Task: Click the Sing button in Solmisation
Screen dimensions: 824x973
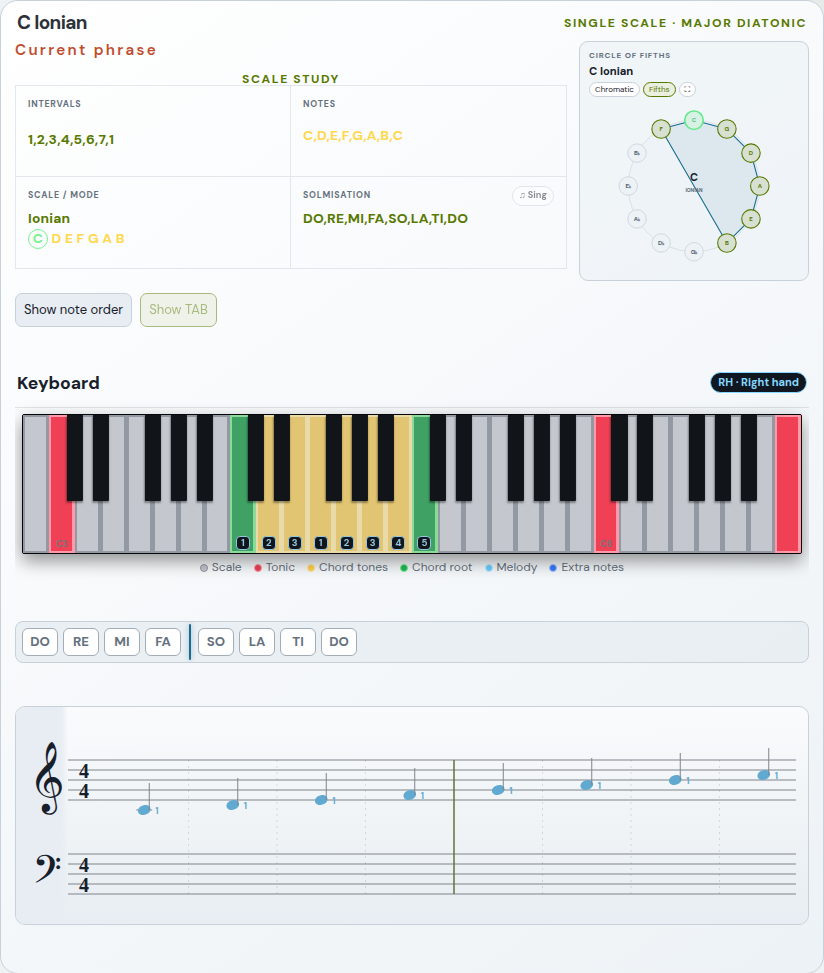Action: tap(533, 195)
